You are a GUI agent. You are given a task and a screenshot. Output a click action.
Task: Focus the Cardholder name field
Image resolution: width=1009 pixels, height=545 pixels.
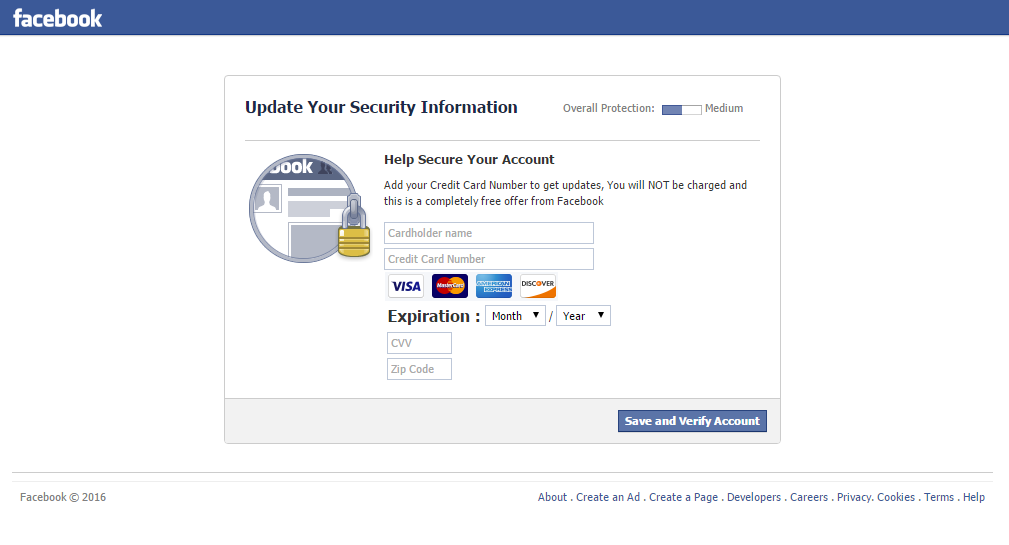click(488, 233)
